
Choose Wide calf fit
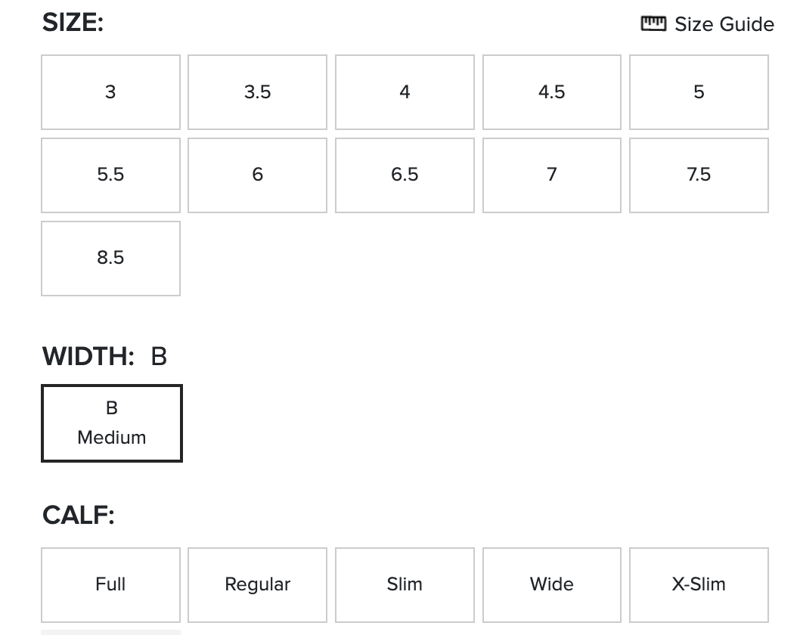[x=551, y=585]
